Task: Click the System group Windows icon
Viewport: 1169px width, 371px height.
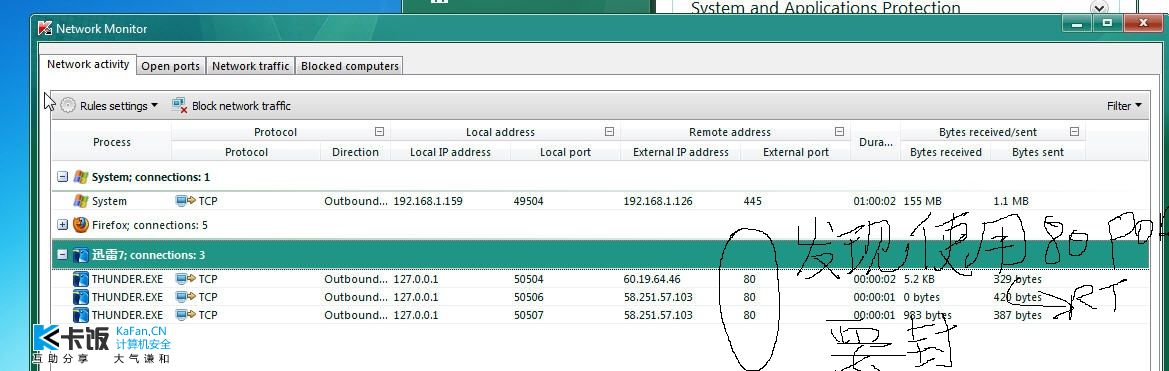Action: [x=81, y=177]
